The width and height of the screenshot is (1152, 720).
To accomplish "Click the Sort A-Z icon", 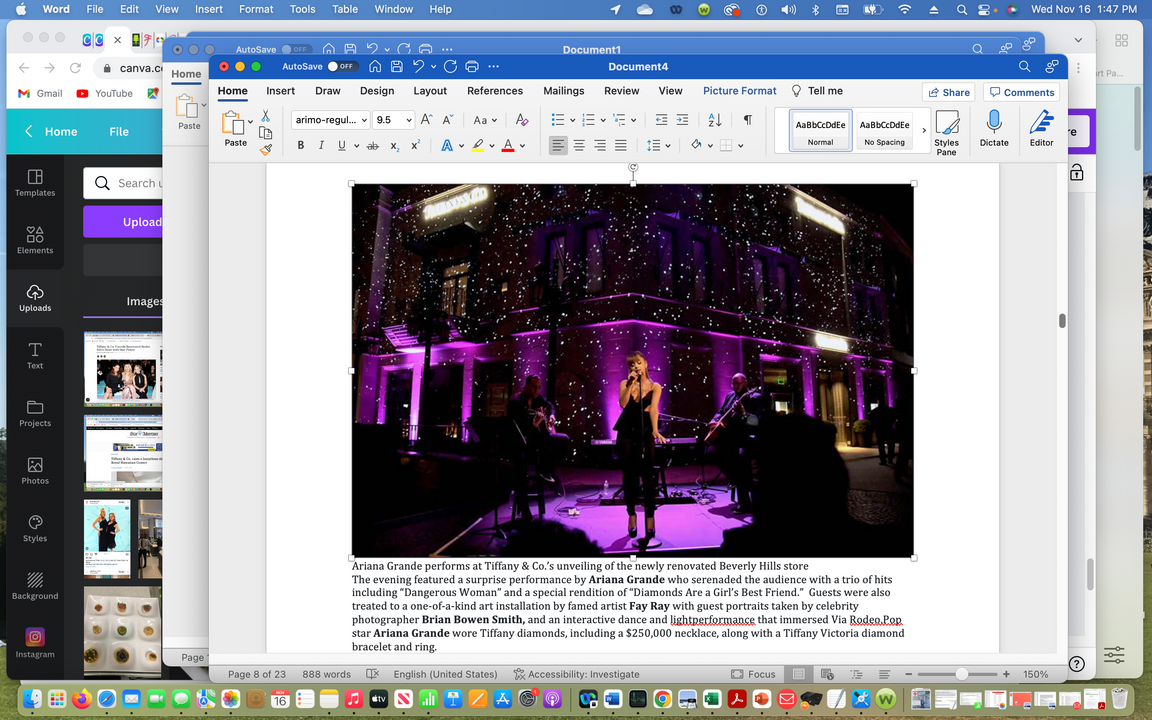I will click(715, 120).
